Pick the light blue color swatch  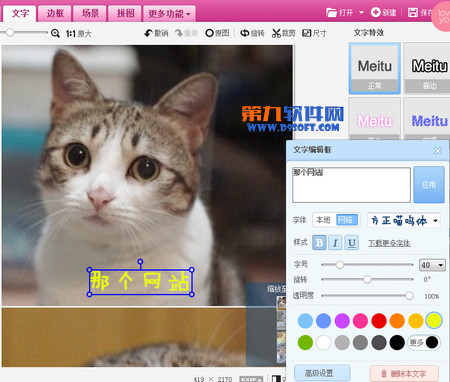tap(305, 321)
